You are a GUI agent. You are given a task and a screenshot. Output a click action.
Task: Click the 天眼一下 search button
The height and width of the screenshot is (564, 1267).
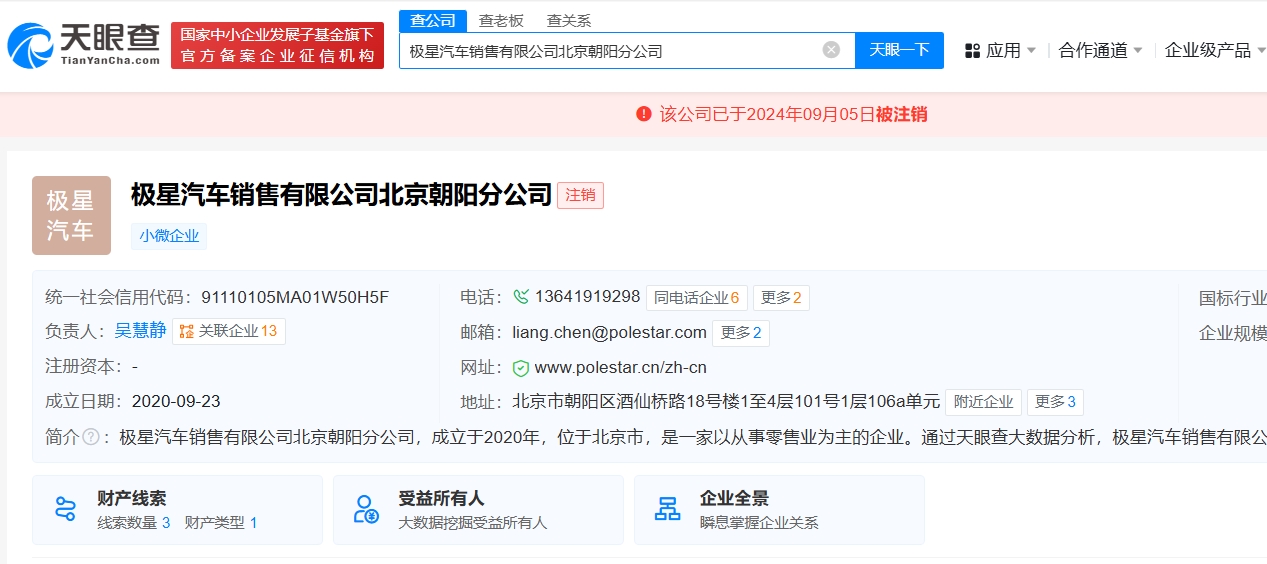coord(899,50)
